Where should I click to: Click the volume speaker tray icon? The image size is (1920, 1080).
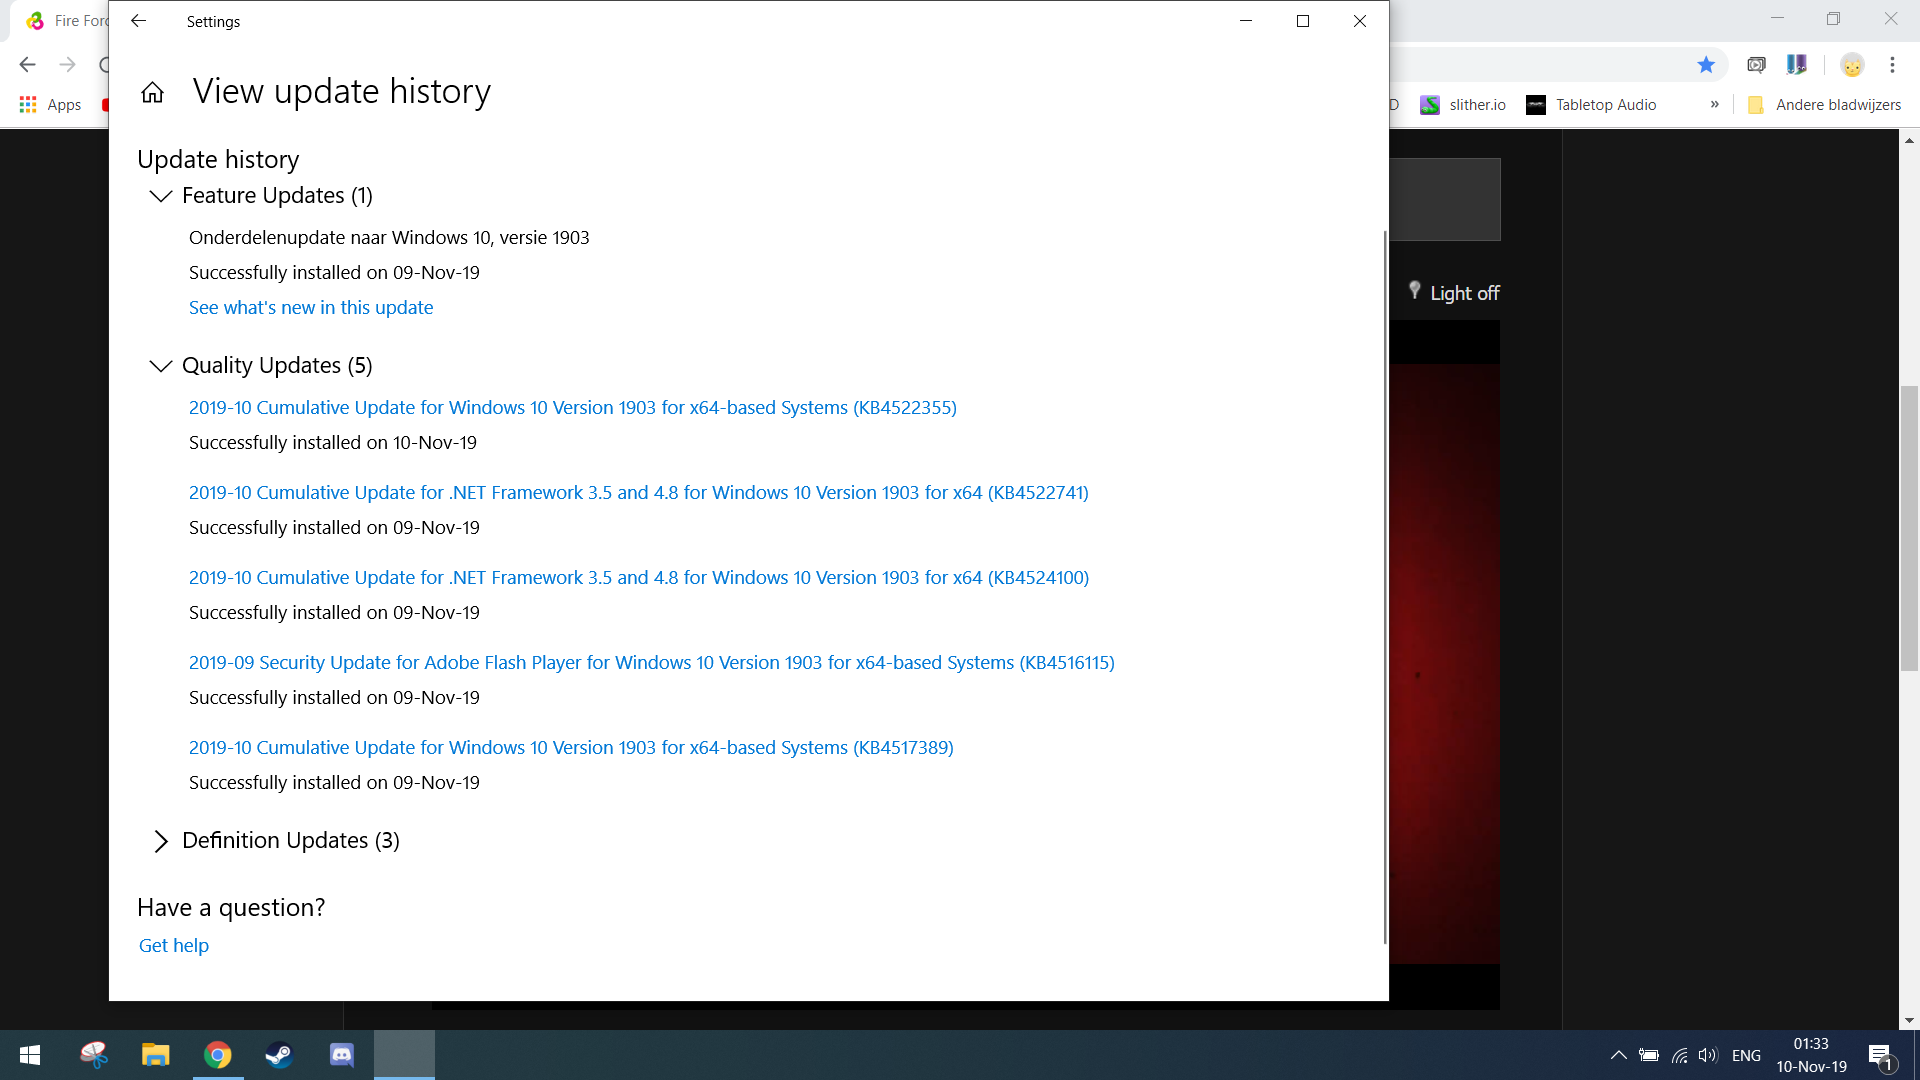click(1708, 1055)
